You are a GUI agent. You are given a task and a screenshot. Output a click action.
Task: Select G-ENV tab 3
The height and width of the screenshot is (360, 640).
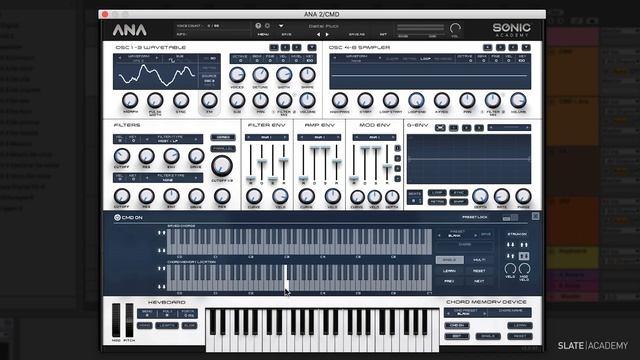coord(479,128)
